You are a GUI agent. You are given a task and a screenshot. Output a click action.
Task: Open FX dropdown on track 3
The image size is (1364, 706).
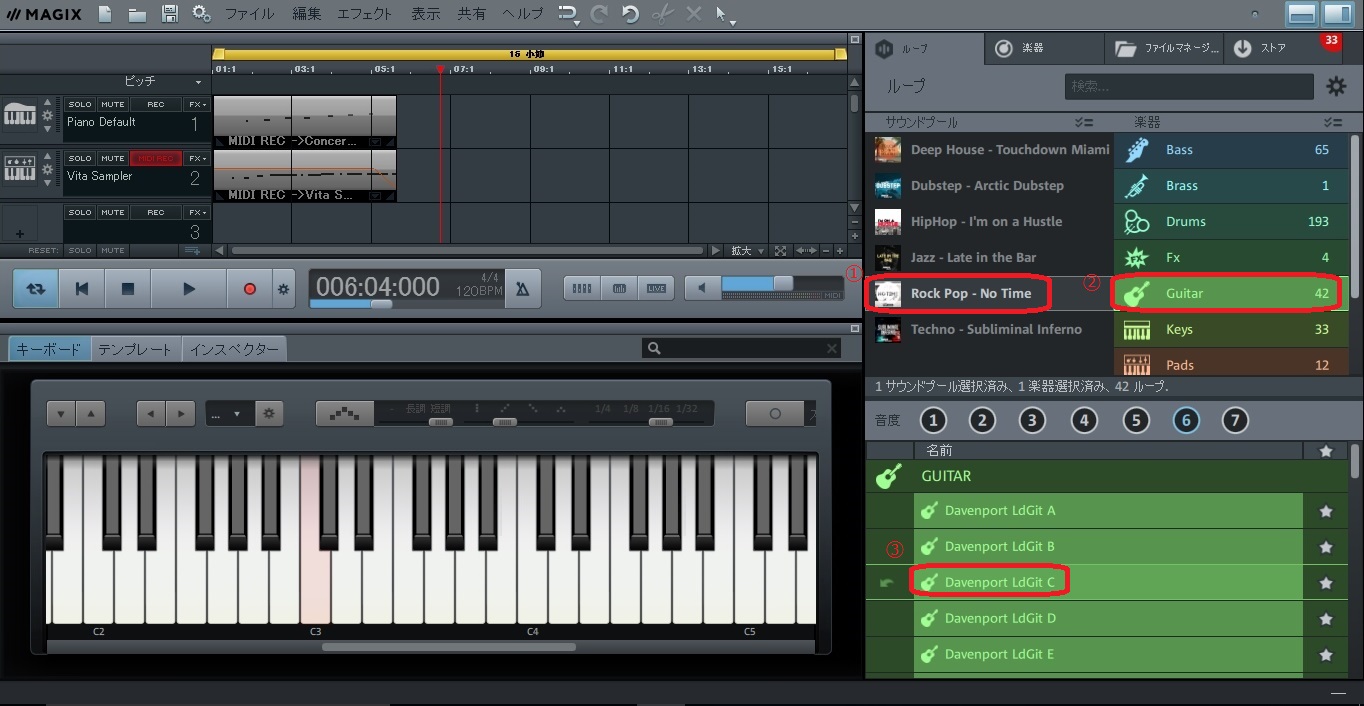(196, 212)
